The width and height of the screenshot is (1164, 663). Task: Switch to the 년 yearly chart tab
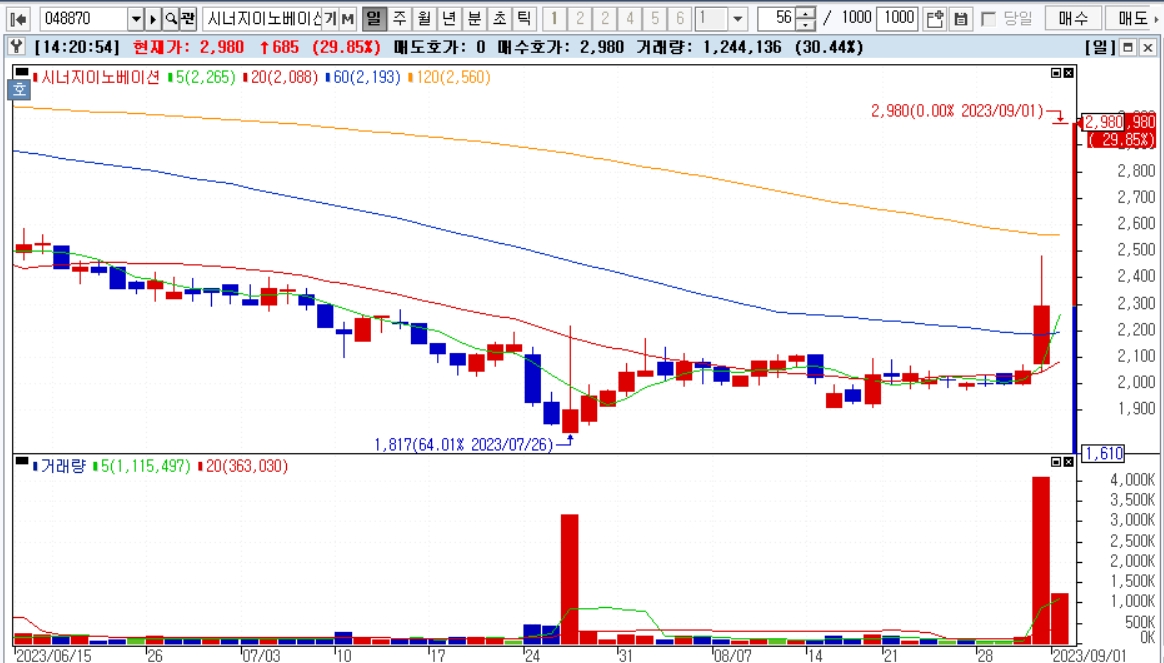pos(448,19)
